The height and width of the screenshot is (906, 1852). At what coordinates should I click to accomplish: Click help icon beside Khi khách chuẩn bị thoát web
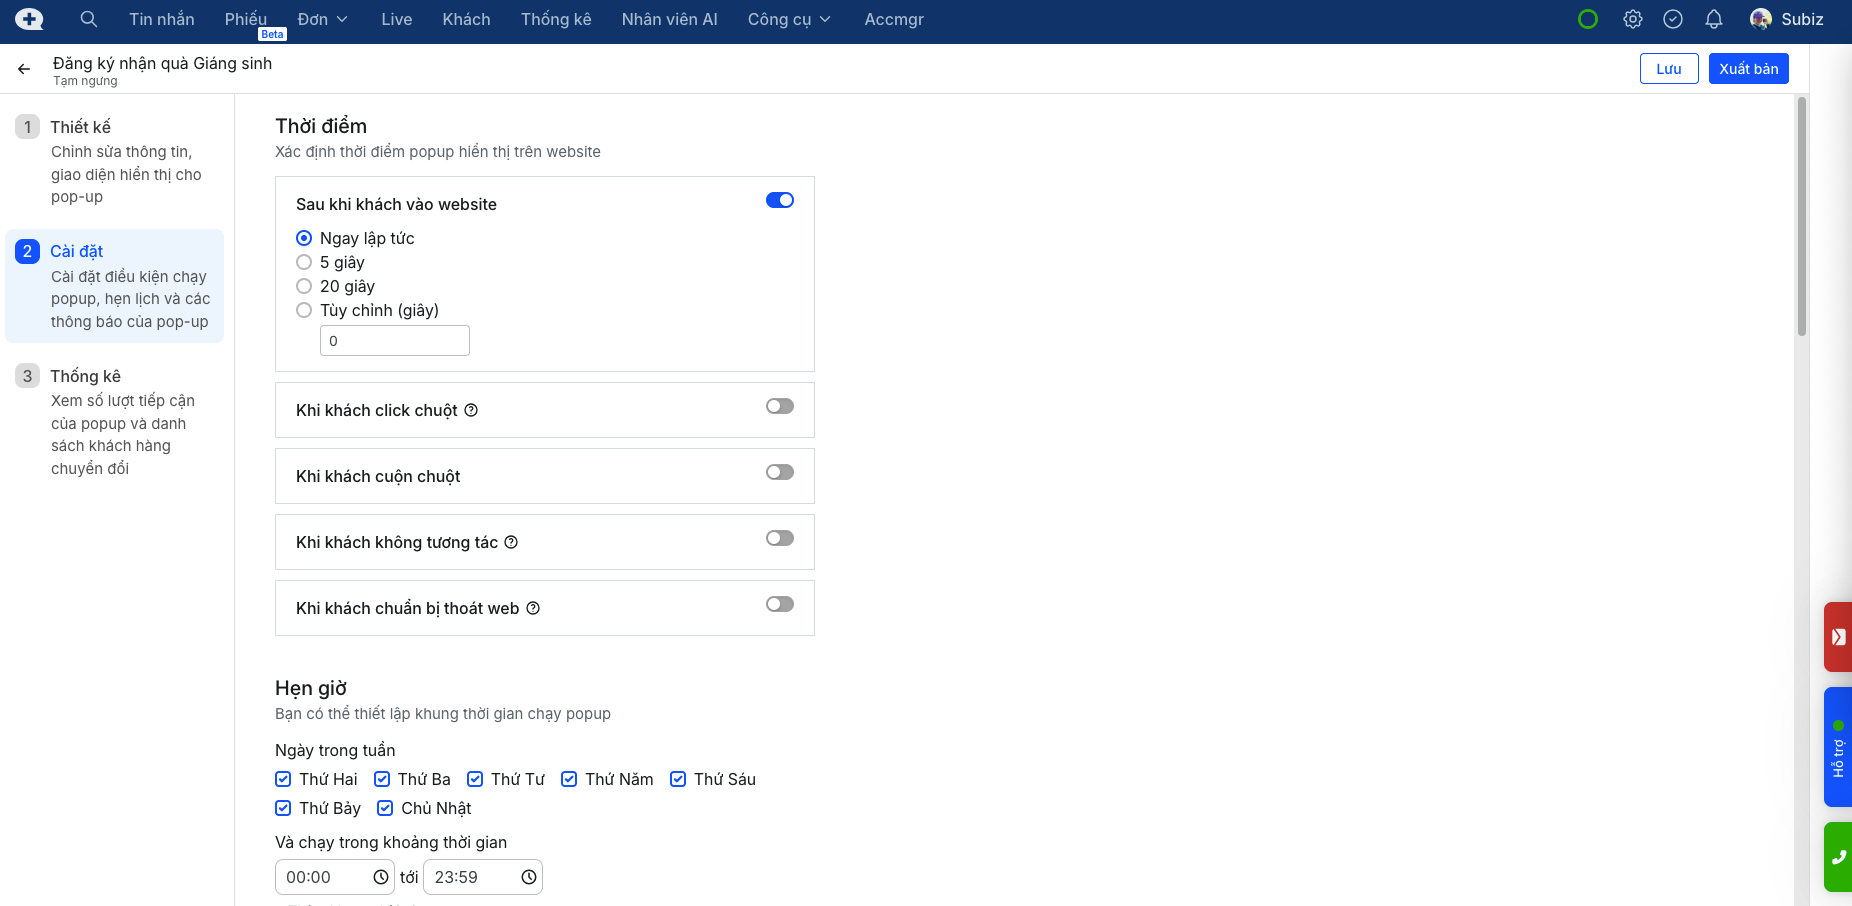[533, 608]
